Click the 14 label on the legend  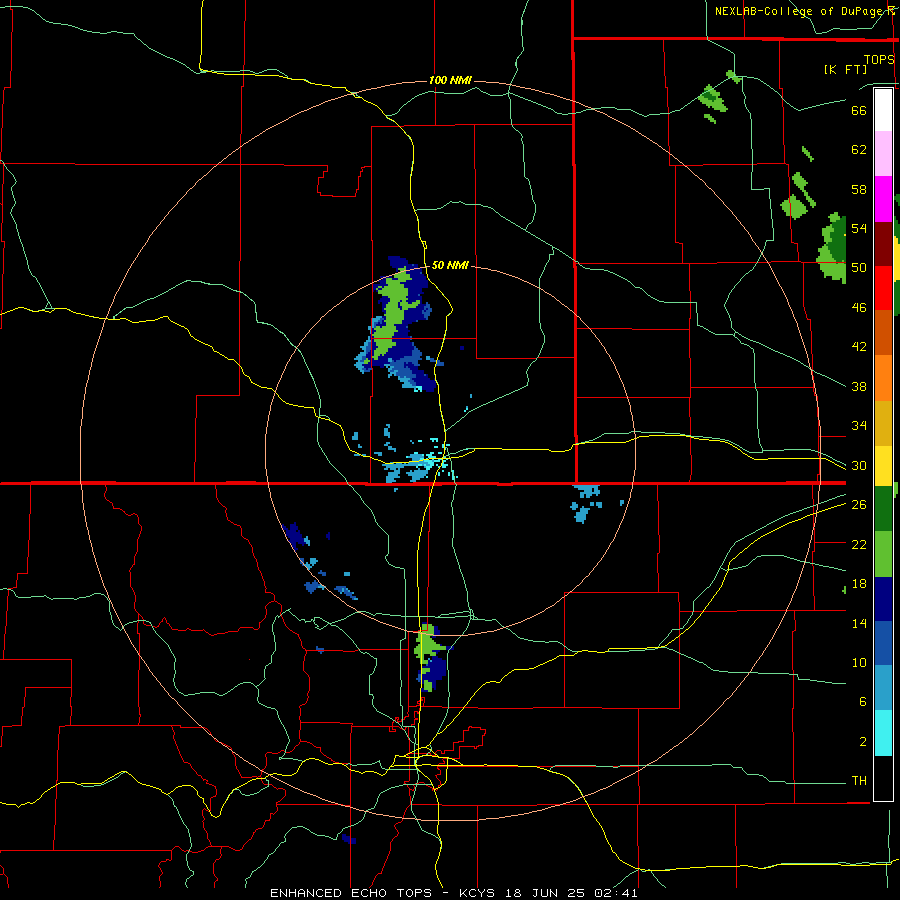(859, 623)
